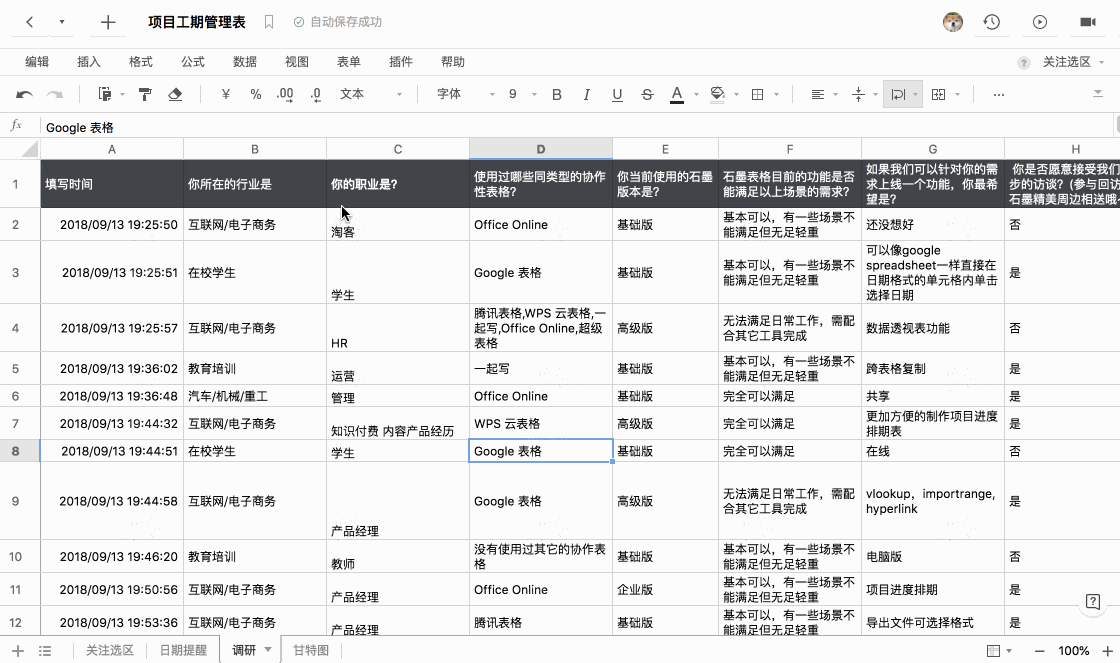Screen dimensions: 1120x663
Task: Click the cell borders icon
Action: point(758,94)
